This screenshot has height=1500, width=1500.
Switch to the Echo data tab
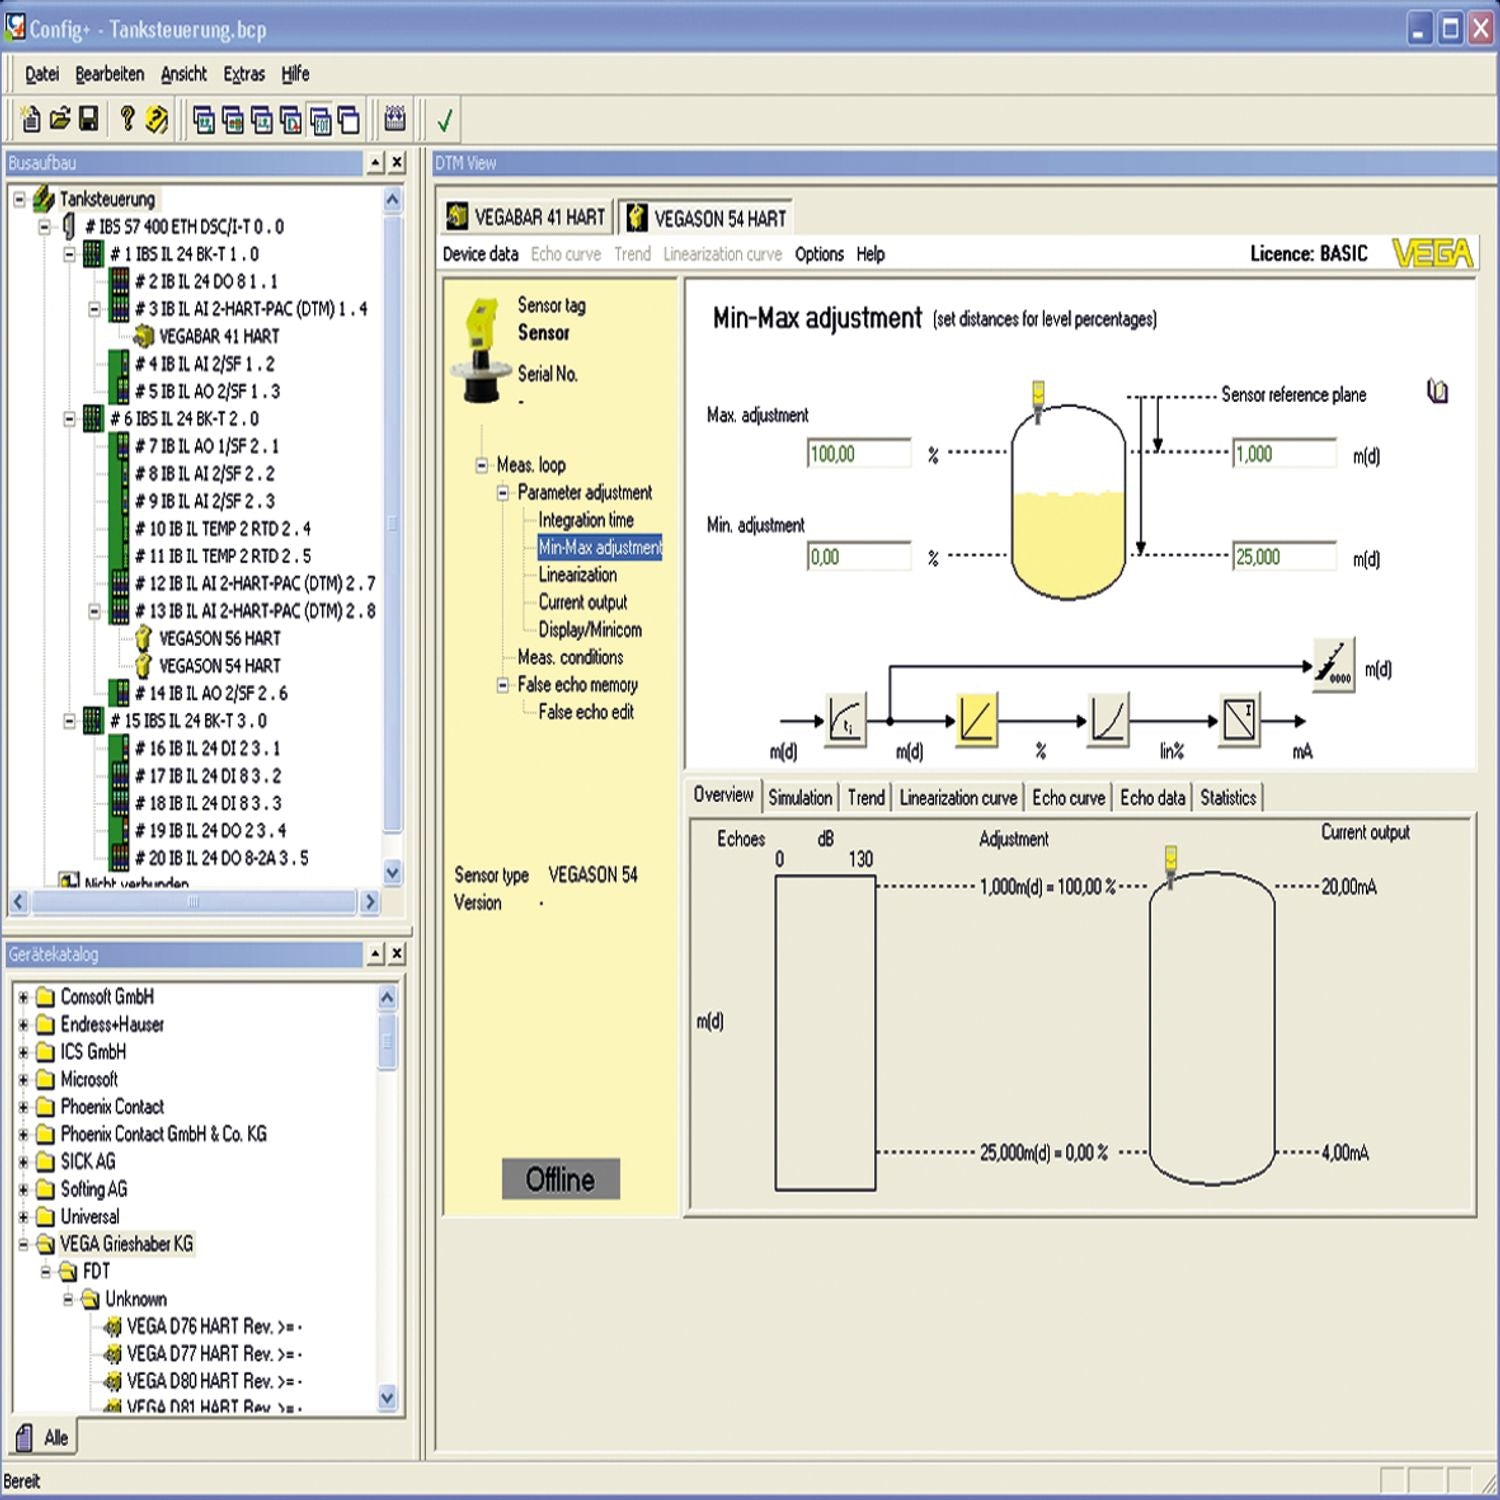tap(1151, 798)
